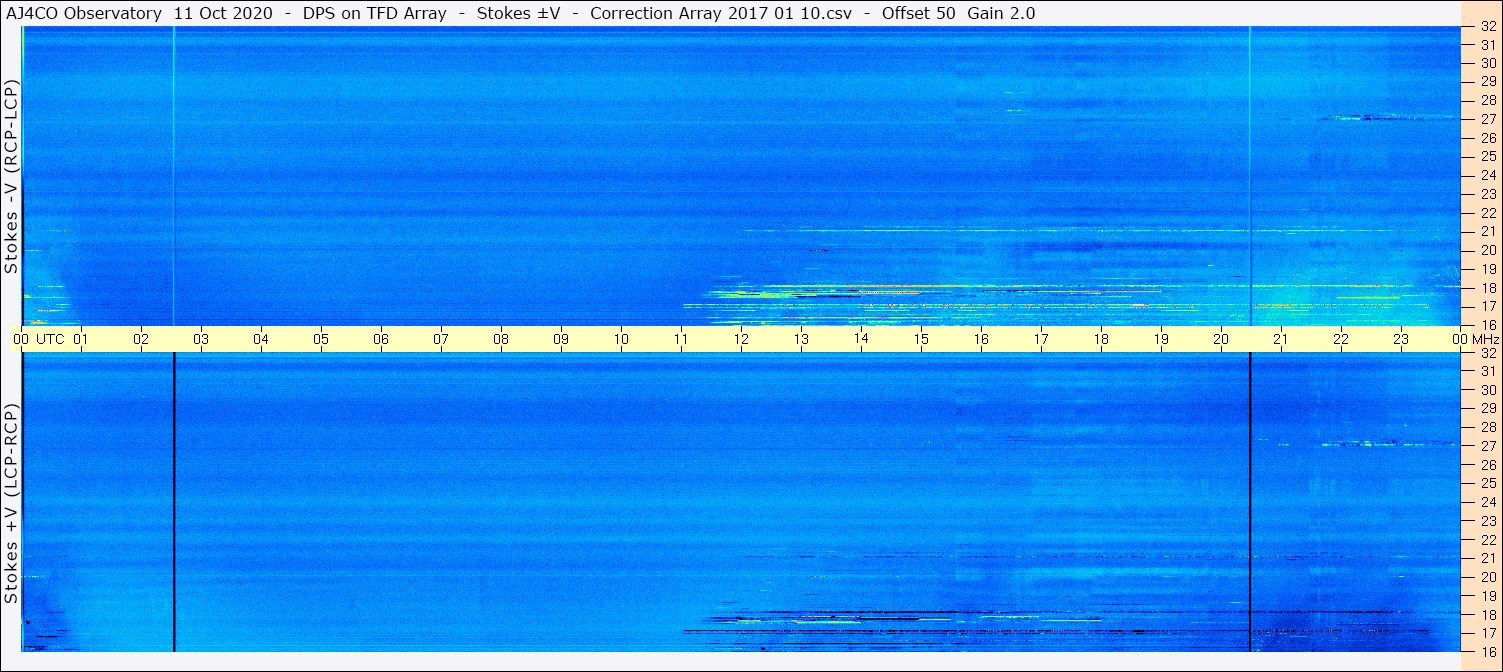Select hour 13 on the UTC axis
Image resolution: width=1503 pixels, height=672 pixels.
click(x=801, y=339)
